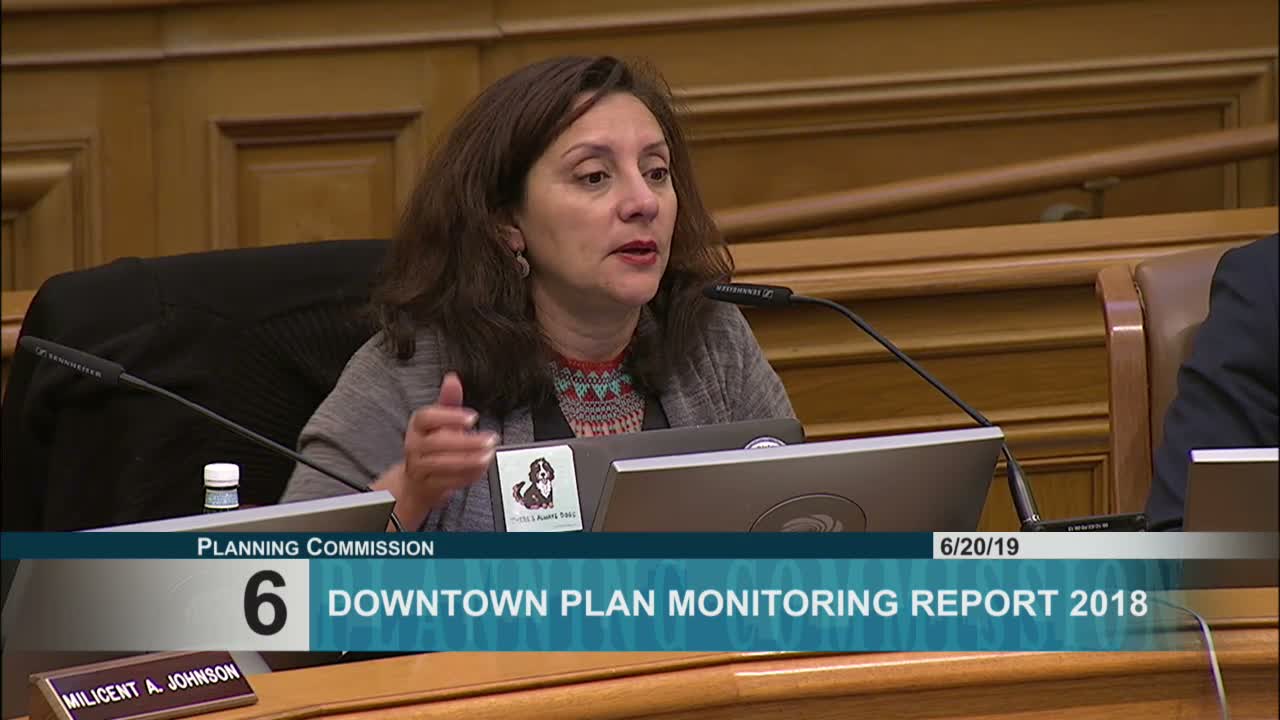Viewport: 1280px width, 720px height.
Task: Click the Planning Commission header label
Action: coord(315,547)
